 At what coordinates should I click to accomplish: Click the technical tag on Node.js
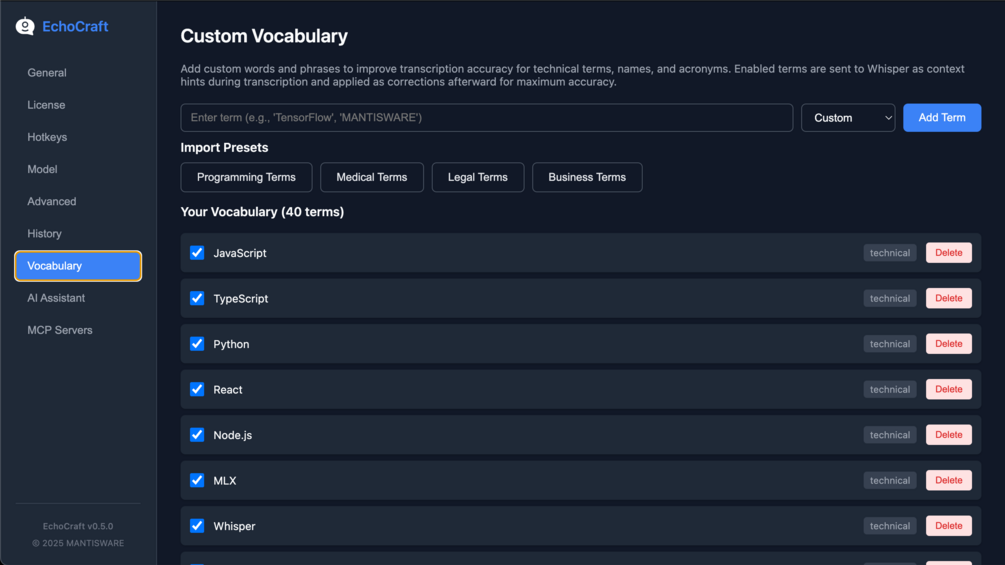point(889,435)
